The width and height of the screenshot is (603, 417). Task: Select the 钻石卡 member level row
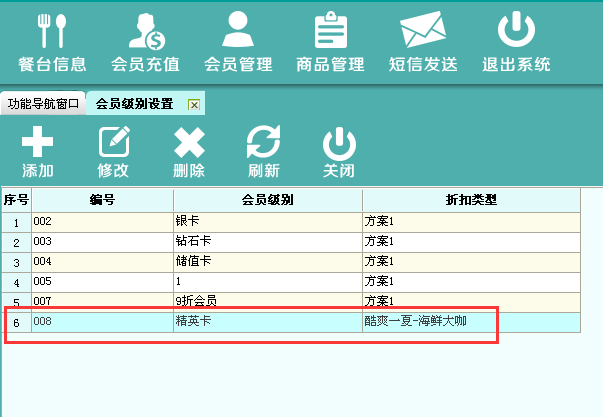[x=267, y=241]
